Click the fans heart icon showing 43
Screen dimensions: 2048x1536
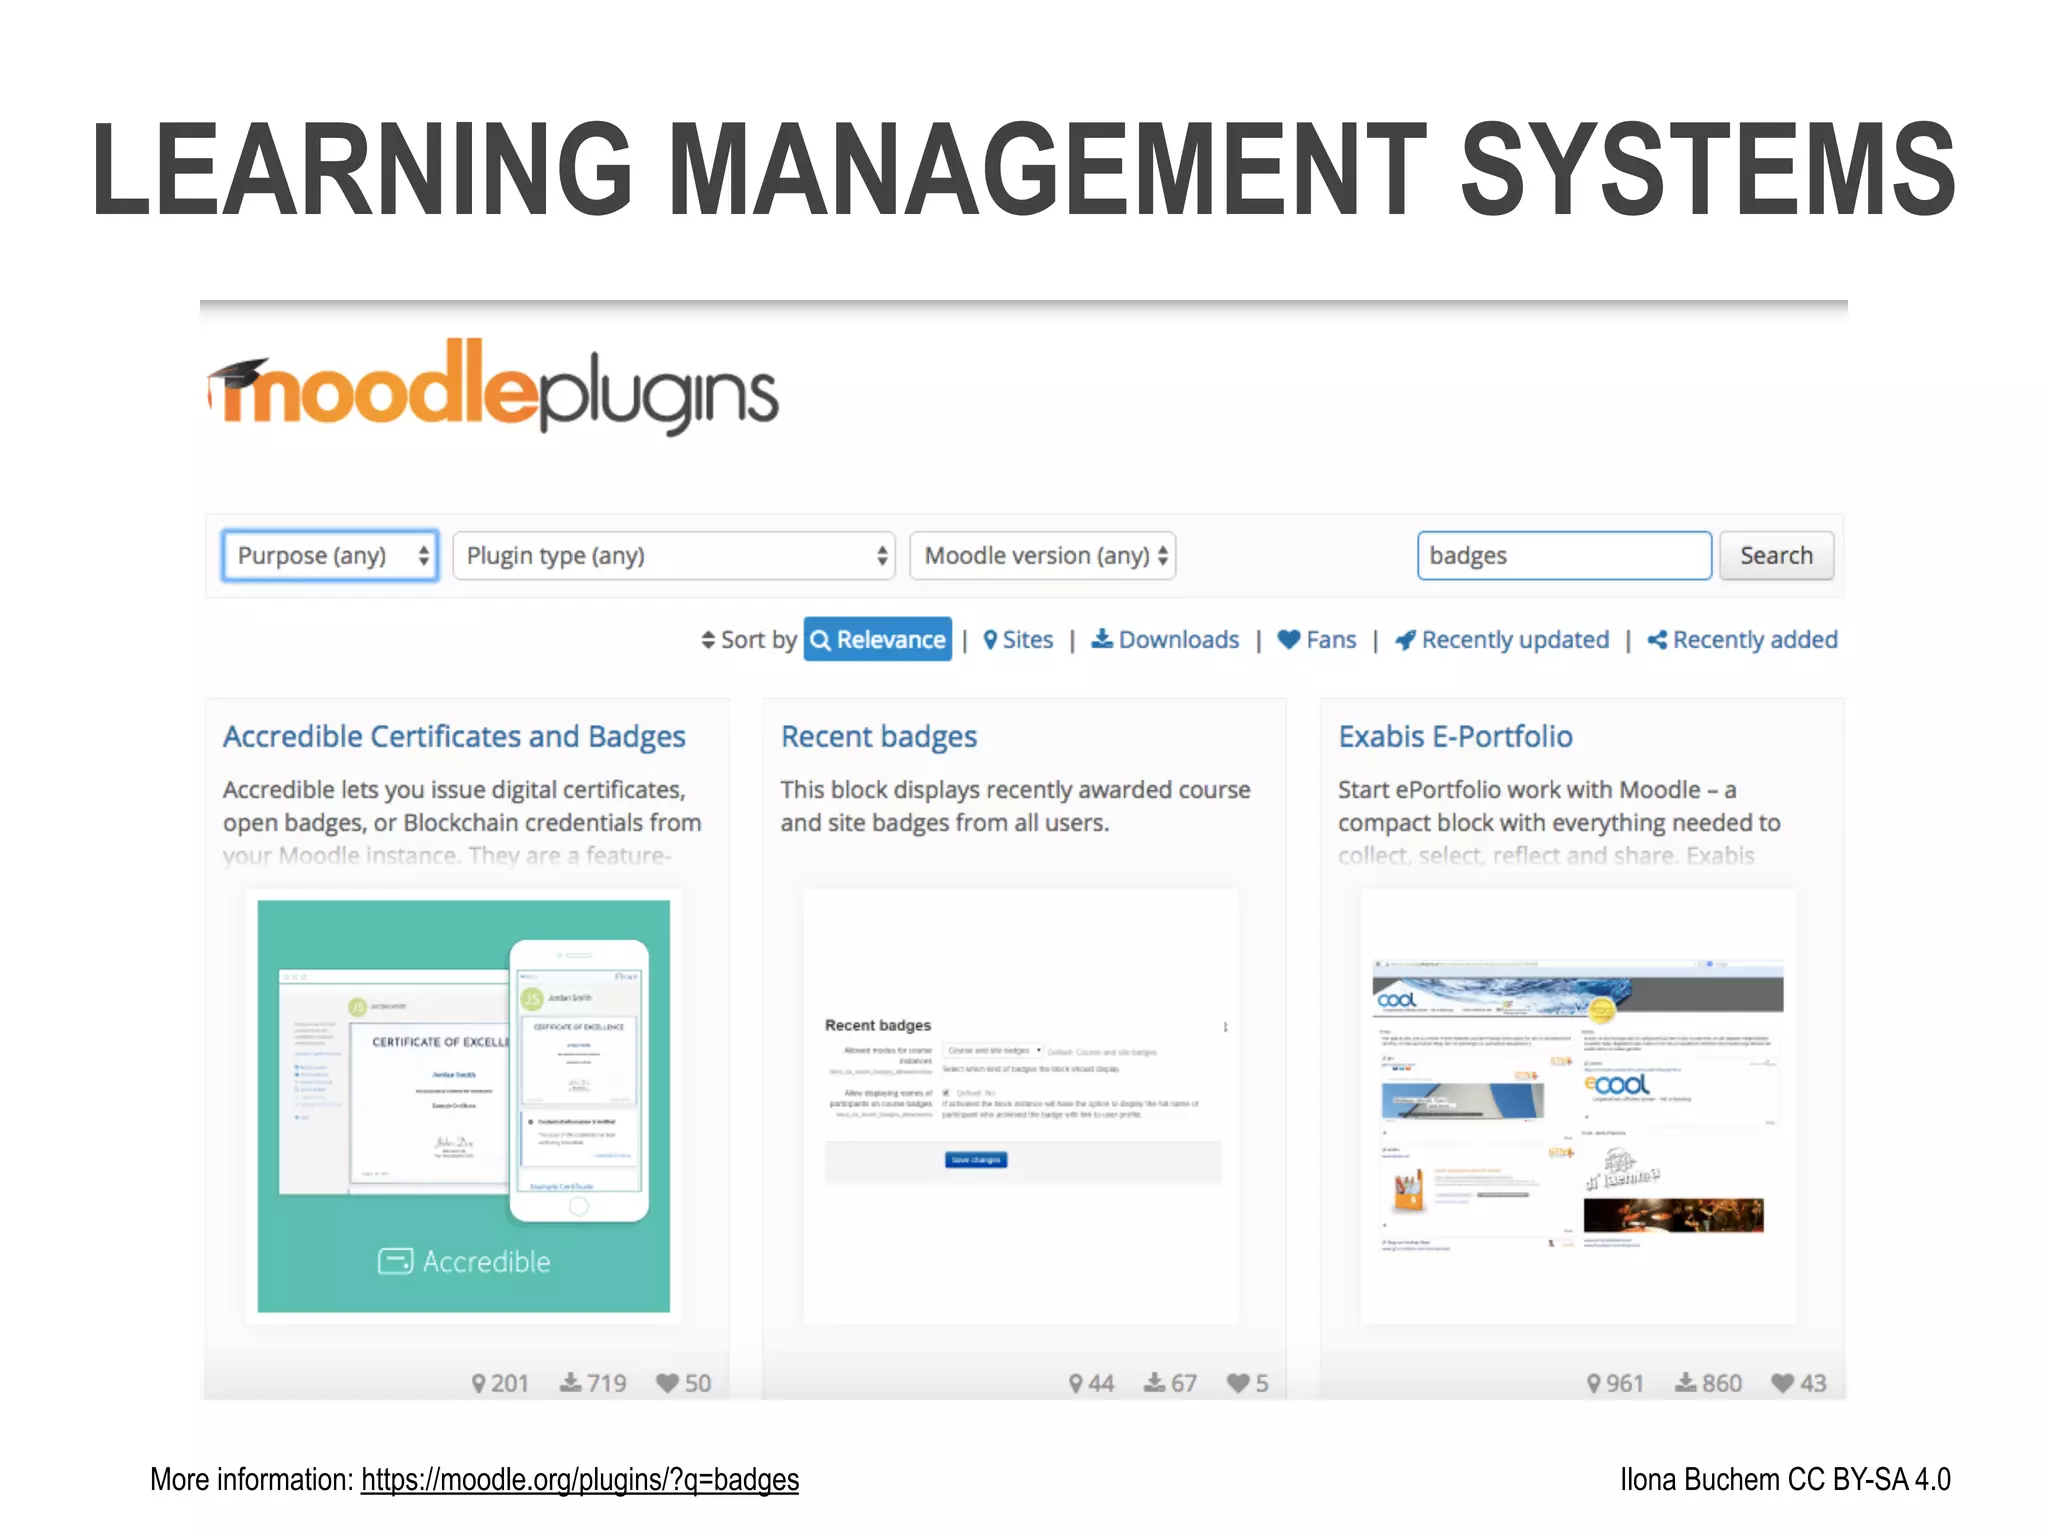coord(1782,1383)
